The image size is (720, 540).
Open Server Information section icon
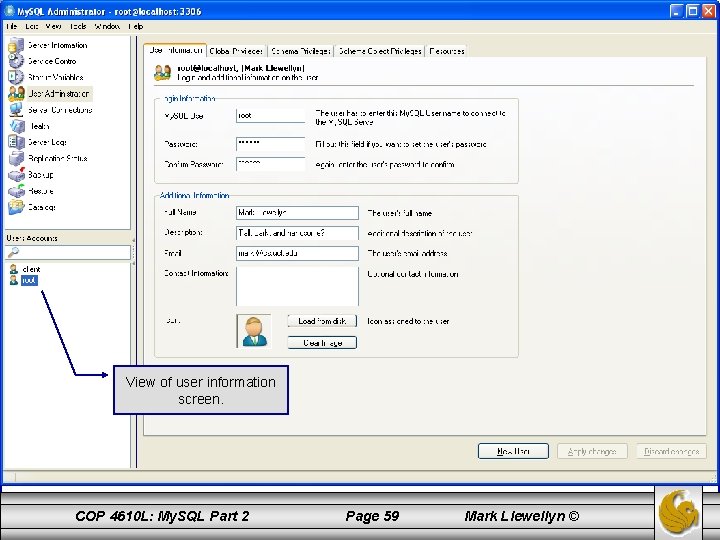[16, 45]
